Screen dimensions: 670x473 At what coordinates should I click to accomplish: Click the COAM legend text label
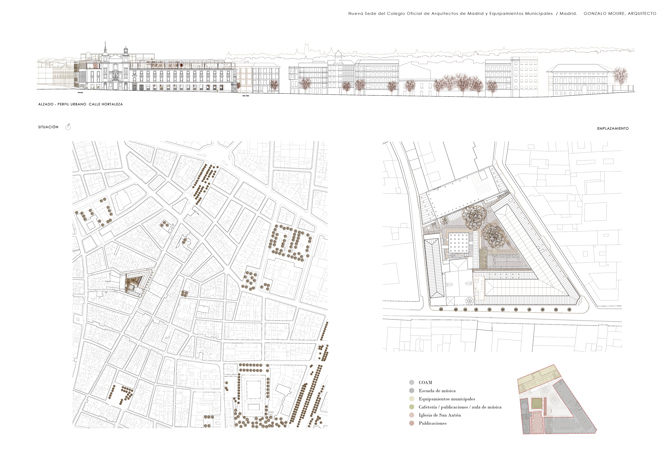pyautogui.click(x=426, y=382)
